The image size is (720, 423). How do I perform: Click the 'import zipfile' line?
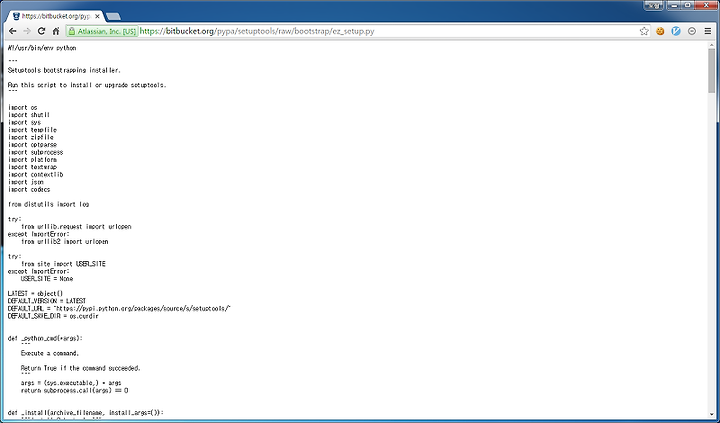30,137
